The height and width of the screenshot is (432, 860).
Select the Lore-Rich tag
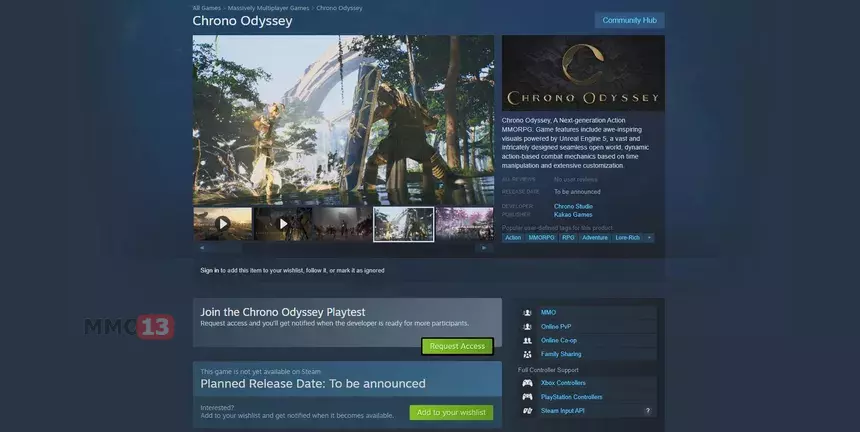tap(627, 238)
